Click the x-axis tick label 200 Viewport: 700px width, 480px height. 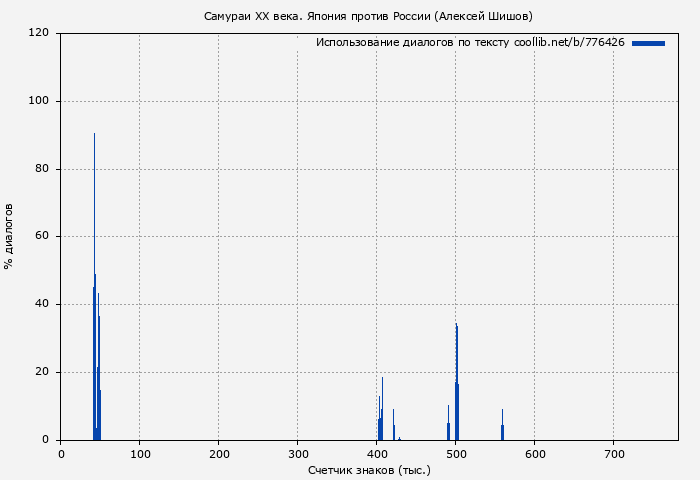(x=218, y=454)
